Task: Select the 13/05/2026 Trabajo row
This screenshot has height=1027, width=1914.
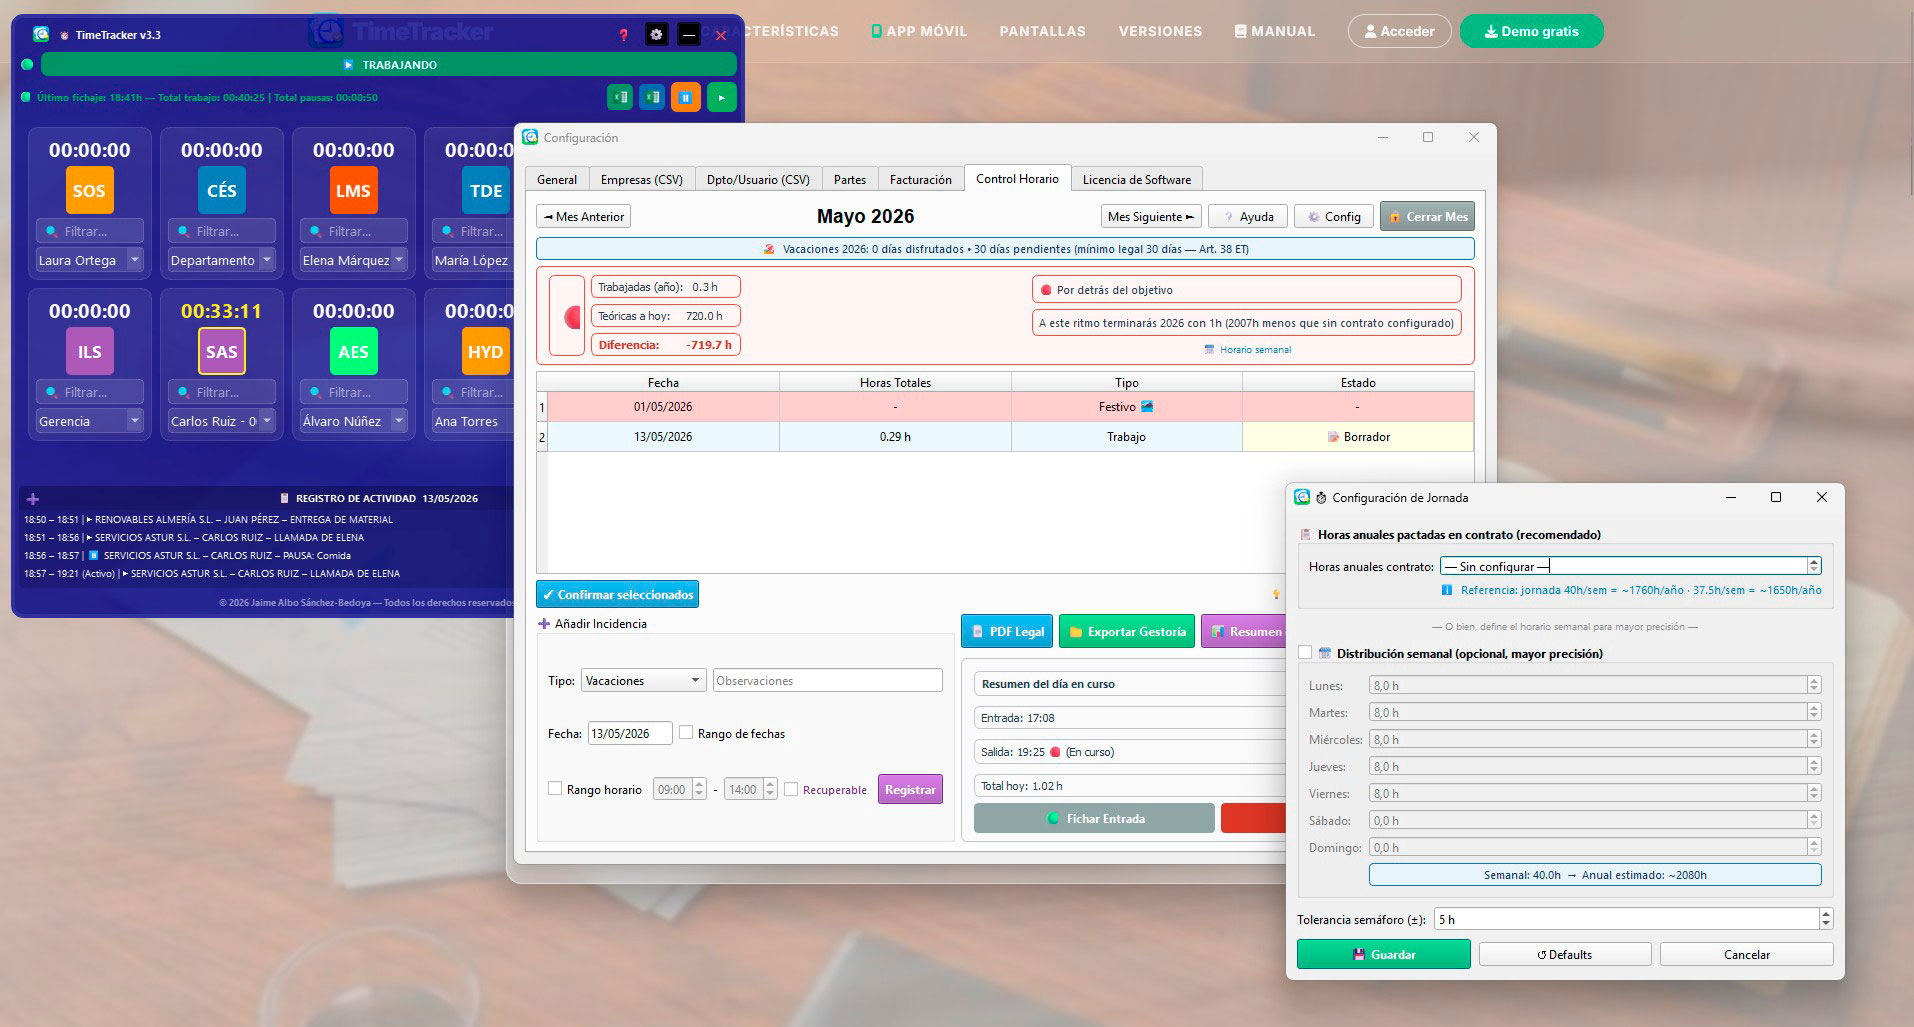Action: tap(1005, 436)
